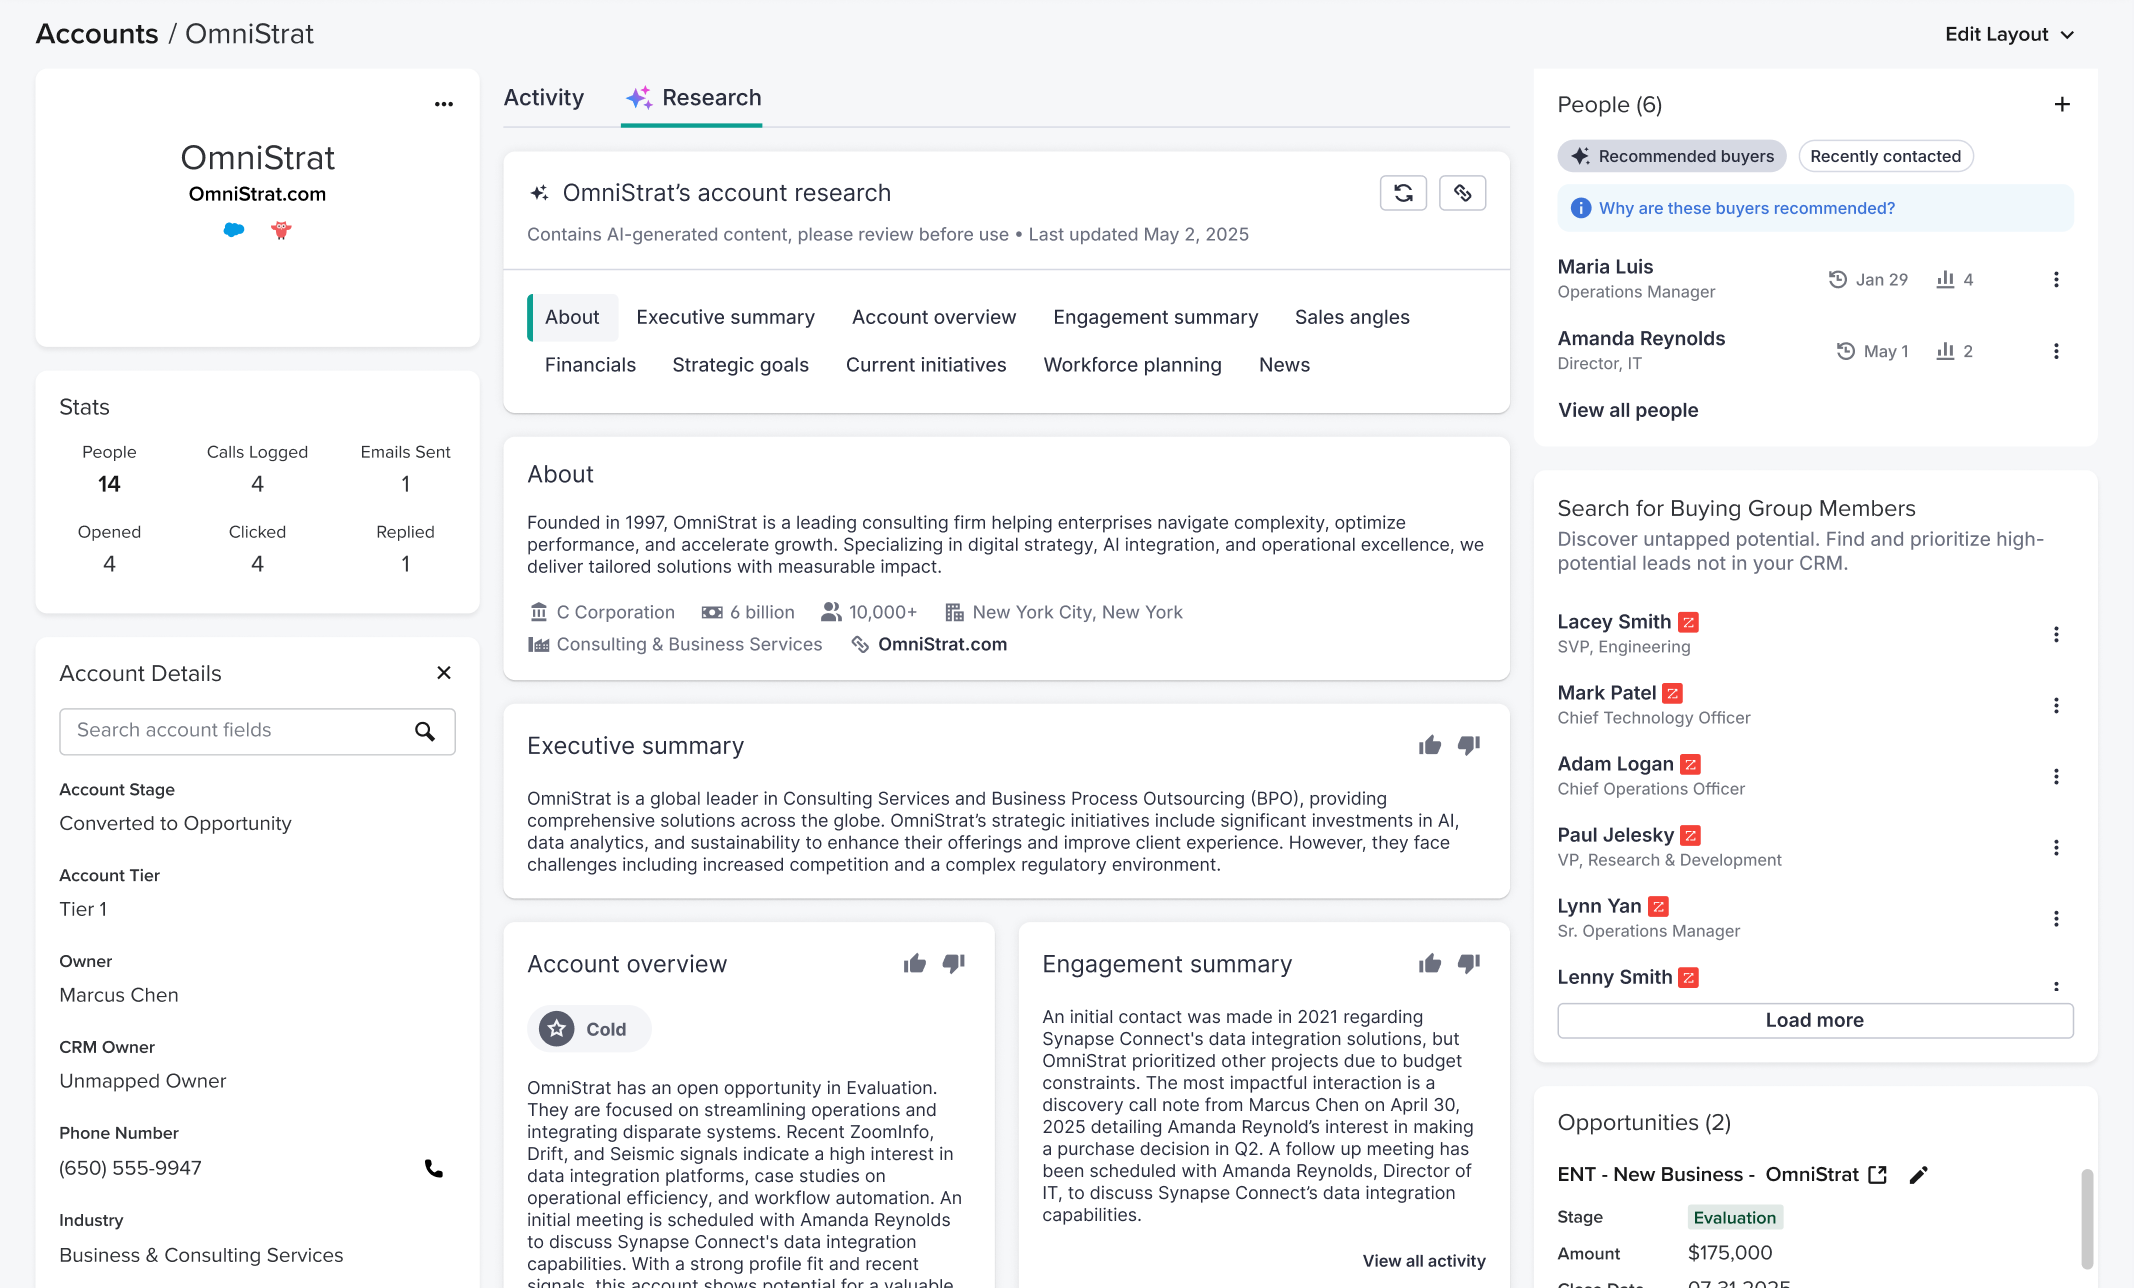Thumbs down the Account overview

[x=954, y=963]
